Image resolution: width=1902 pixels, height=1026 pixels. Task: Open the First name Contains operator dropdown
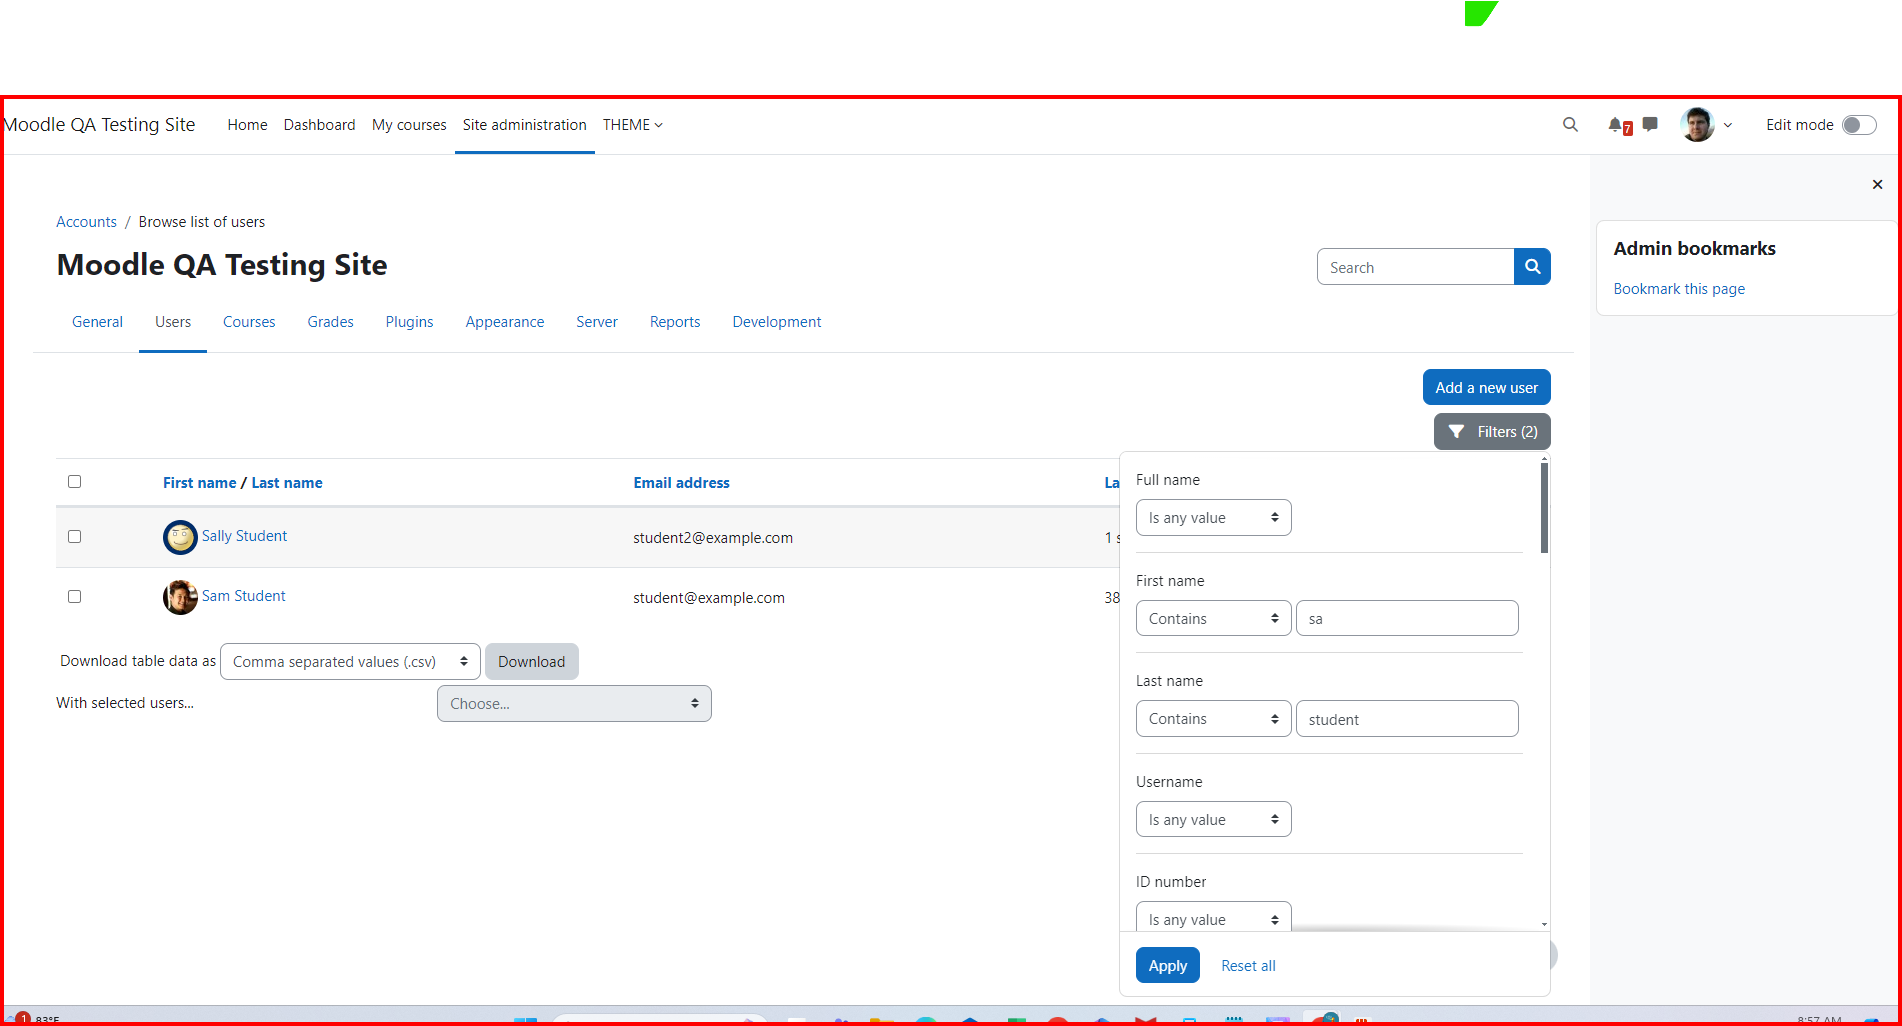click(x=1213, y=618)
